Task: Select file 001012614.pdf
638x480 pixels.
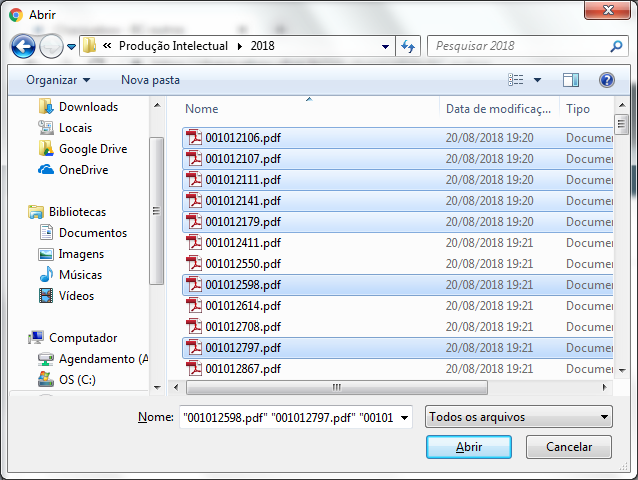Action: (x=398, y=306)
